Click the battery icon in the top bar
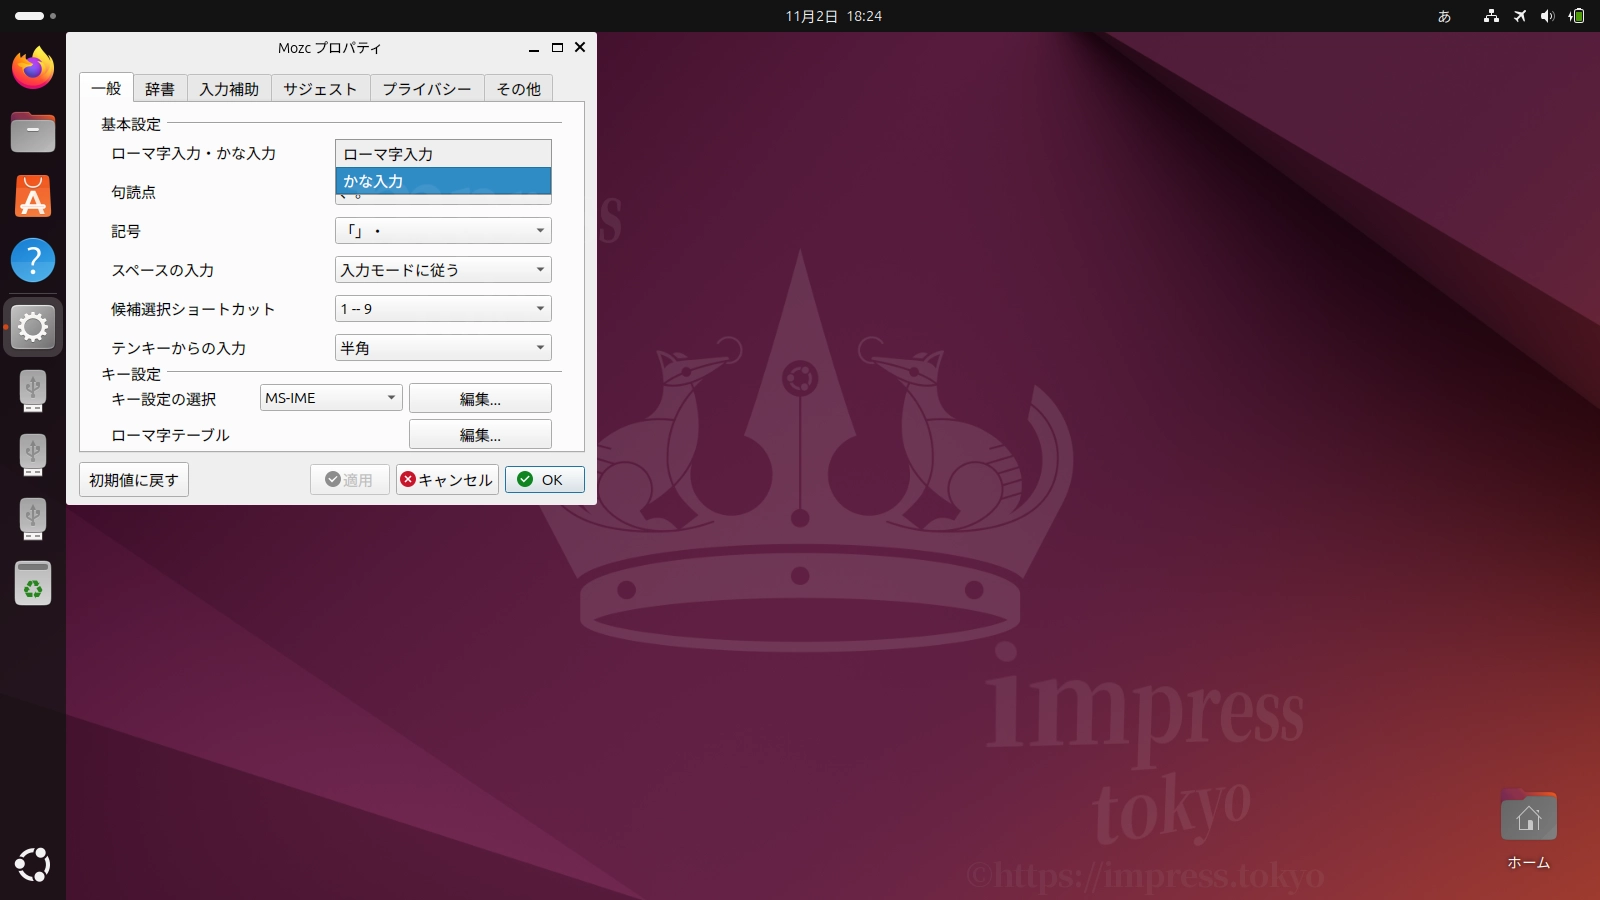The width and height of the screenshot is (1600, 900). pos(1577,16)
